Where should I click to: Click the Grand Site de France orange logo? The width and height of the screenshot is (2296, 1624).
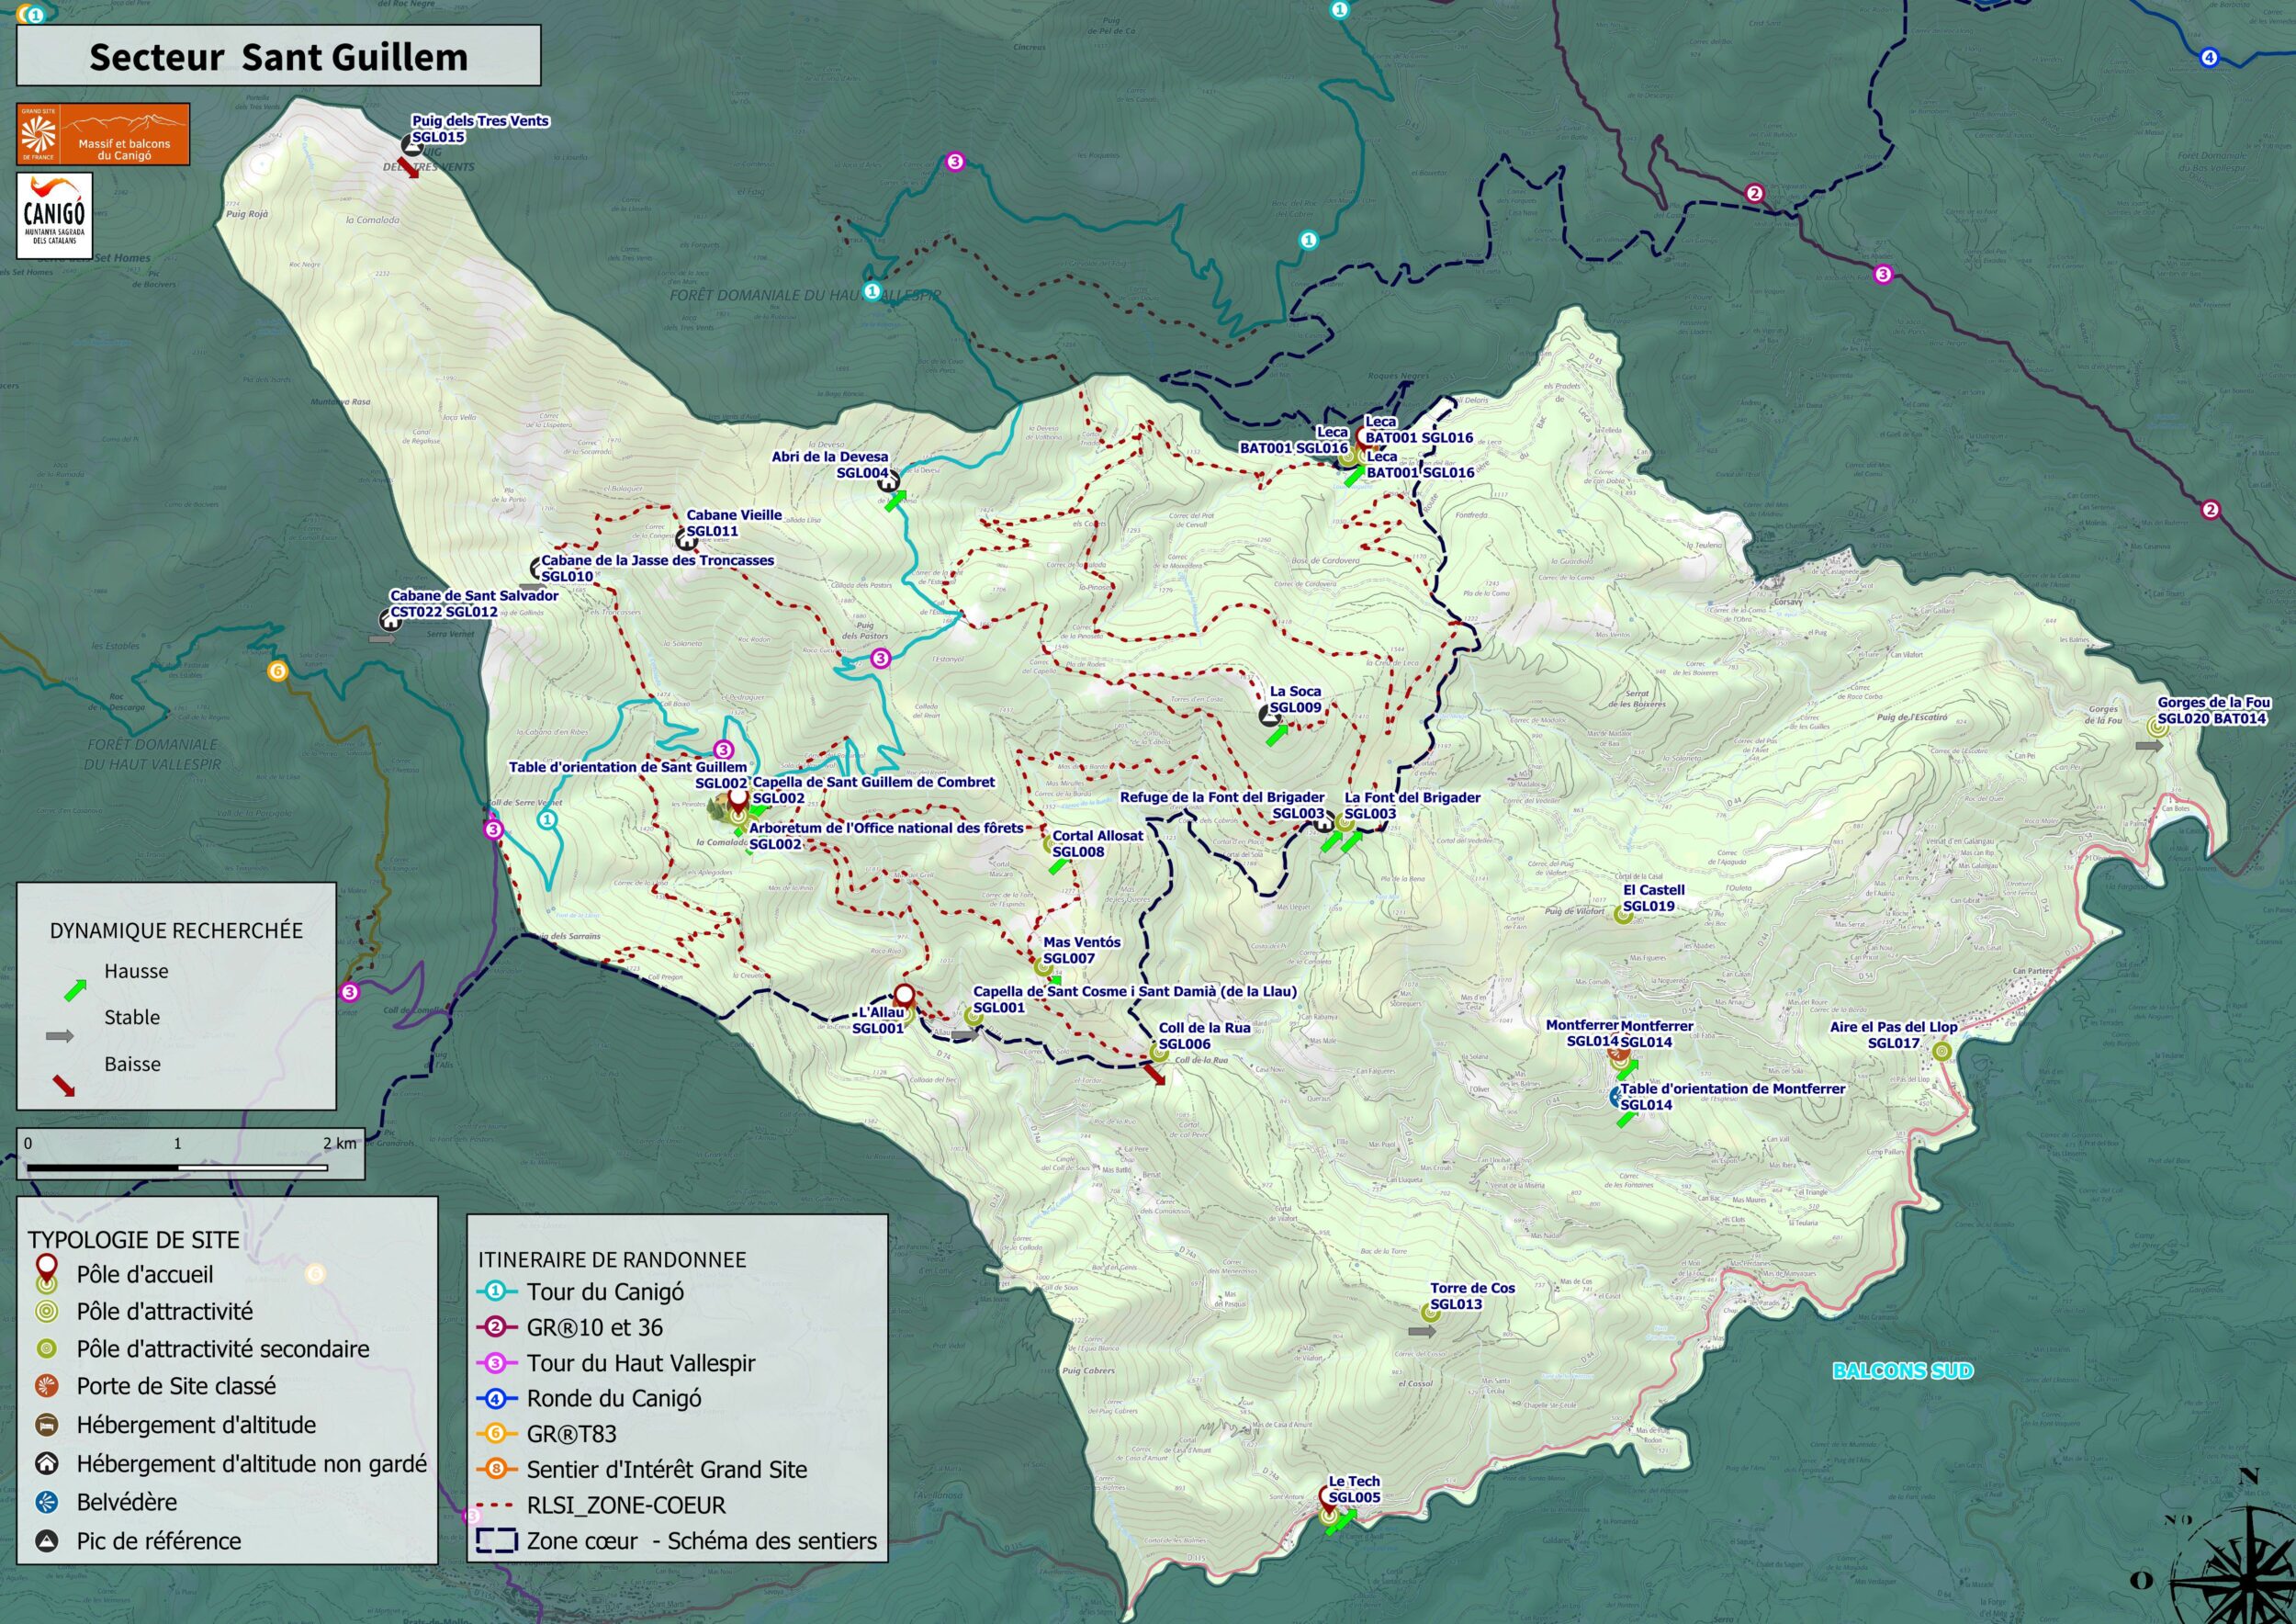tap(103, 134)
